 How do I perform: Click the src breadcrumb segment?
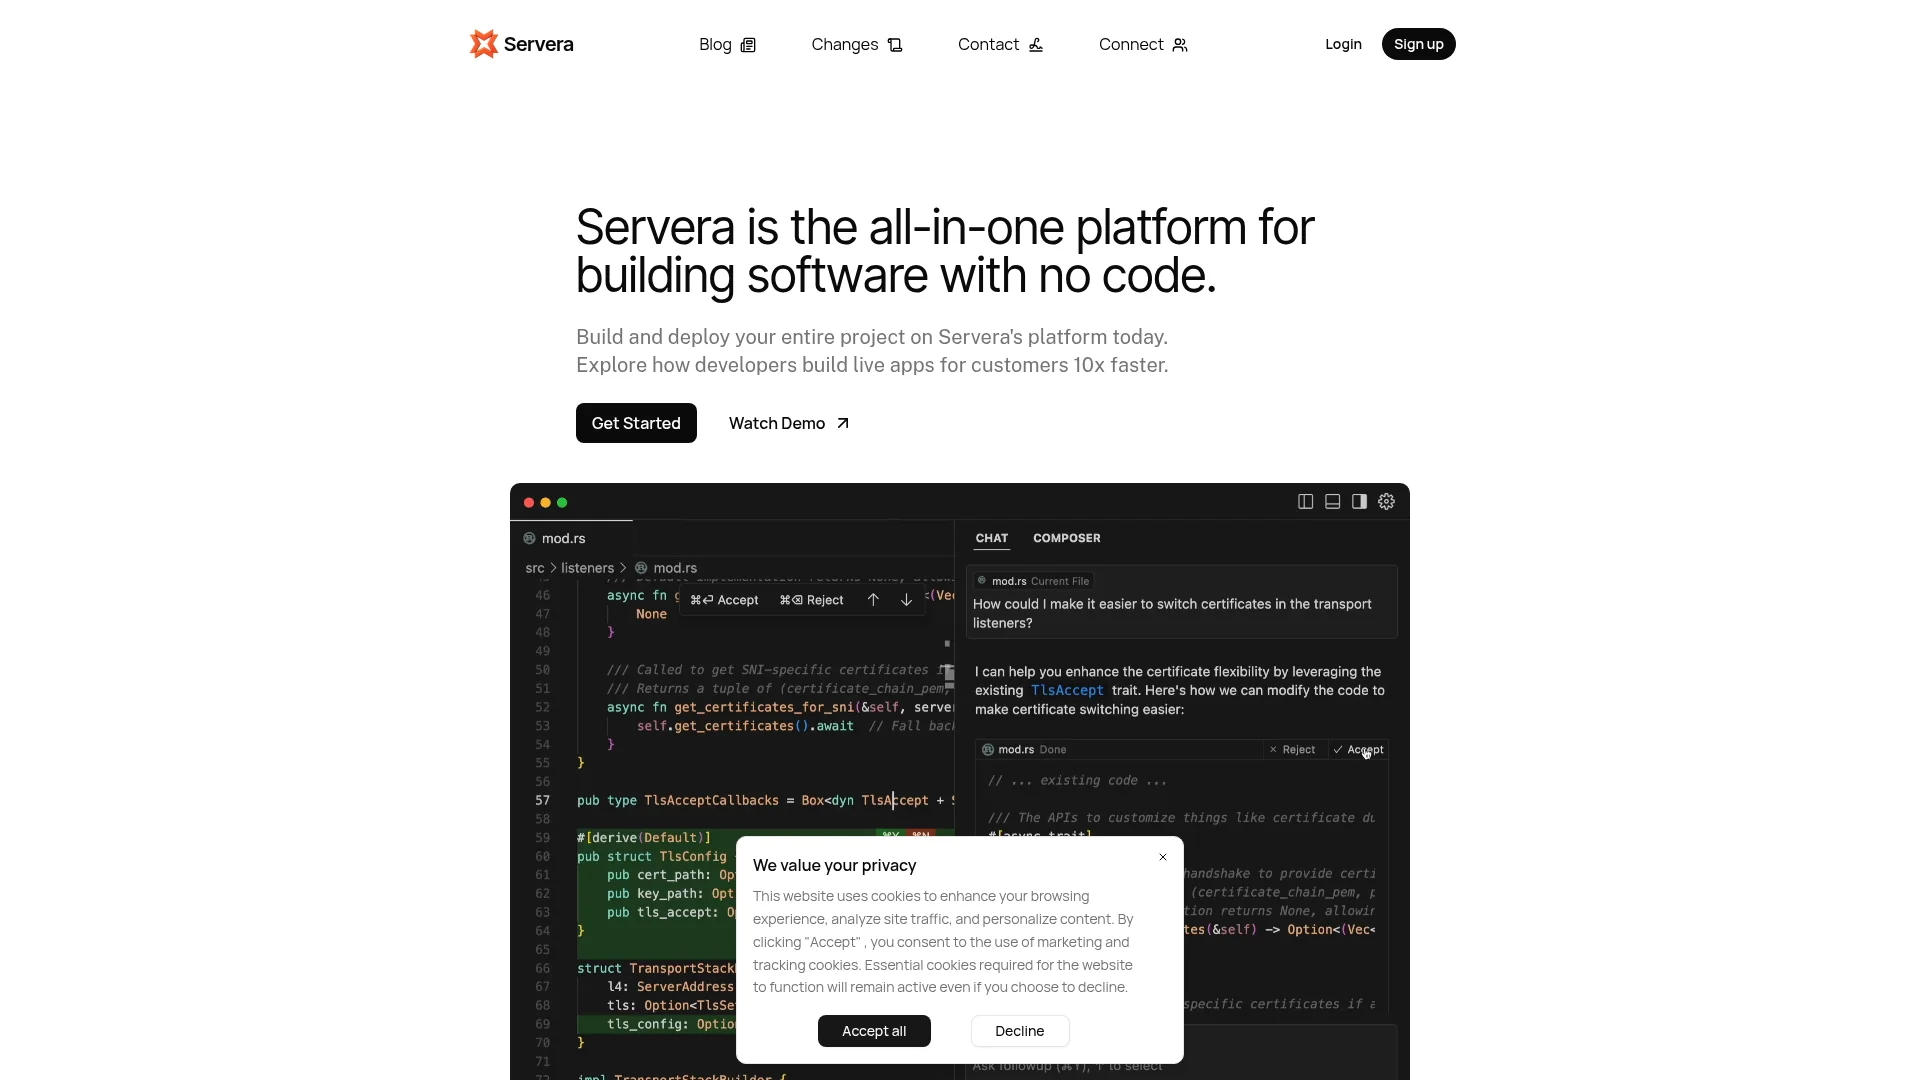click(x=535, y=568)
